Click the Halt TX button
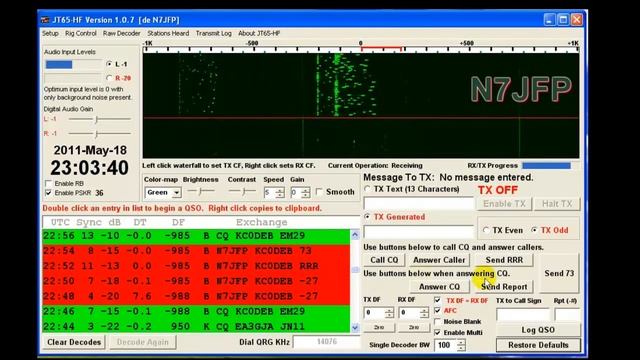This screenshot has width=640, height=360. (557, 204)
